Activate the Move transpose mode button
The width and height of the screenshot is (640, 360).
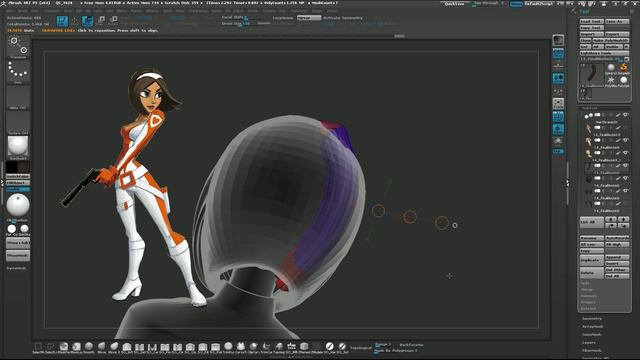pyautogui.click(x=87, y=21)
